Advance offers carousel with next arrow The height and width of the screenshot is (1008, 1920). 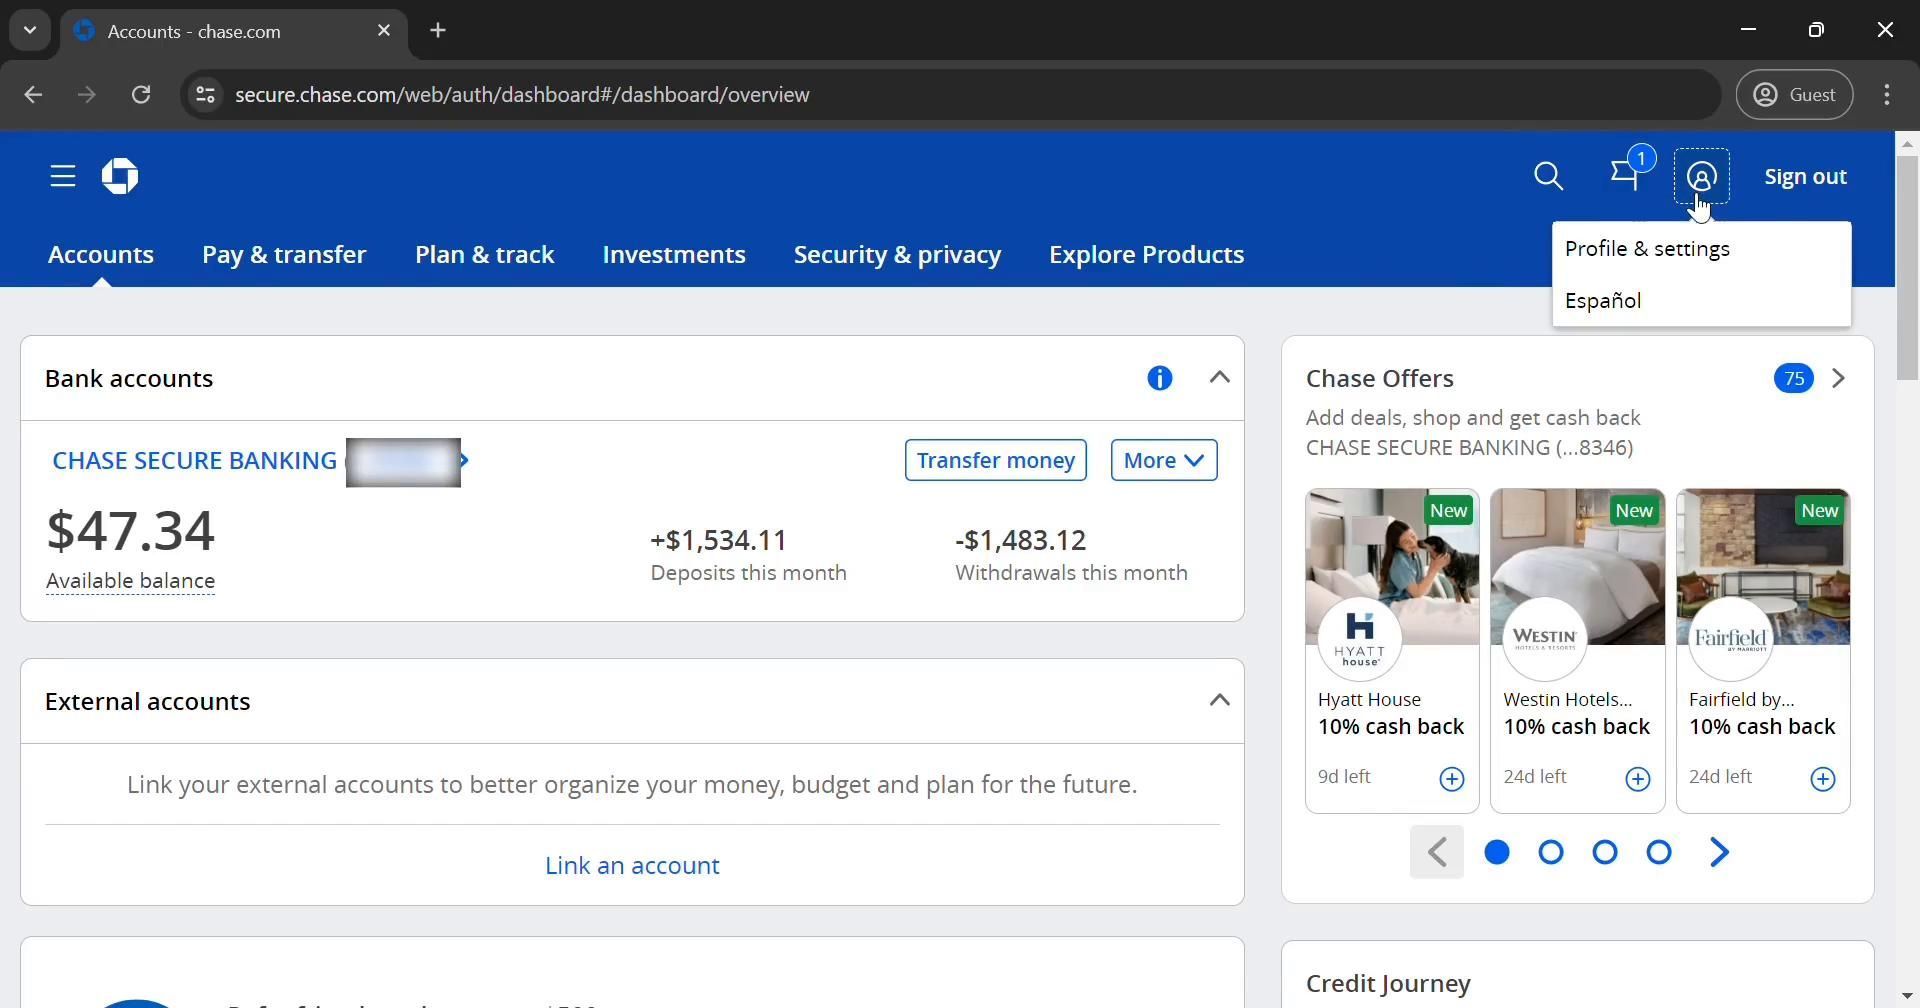pyautogui.click(x=1718, y=853)
